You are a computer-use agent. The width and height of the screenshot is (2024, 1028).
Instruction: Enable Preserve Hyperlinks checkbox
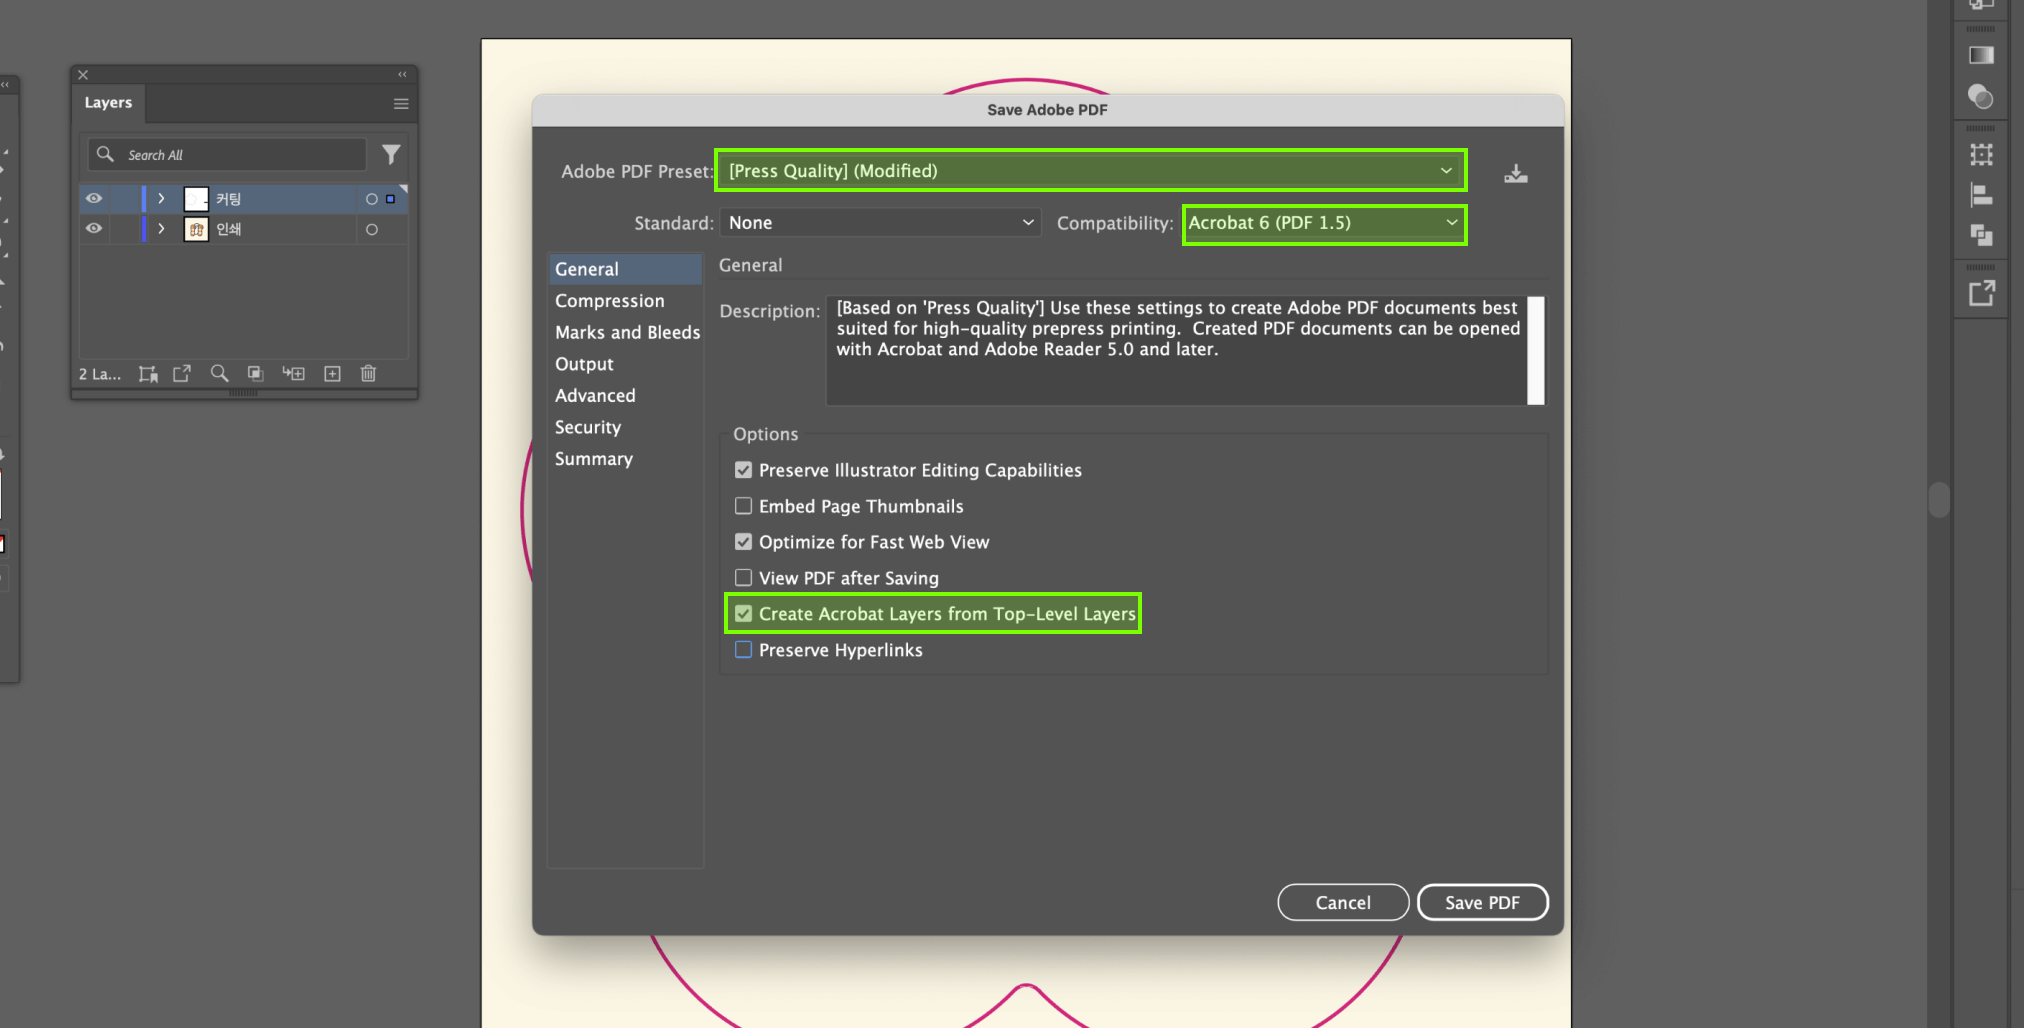click(743, 650)
